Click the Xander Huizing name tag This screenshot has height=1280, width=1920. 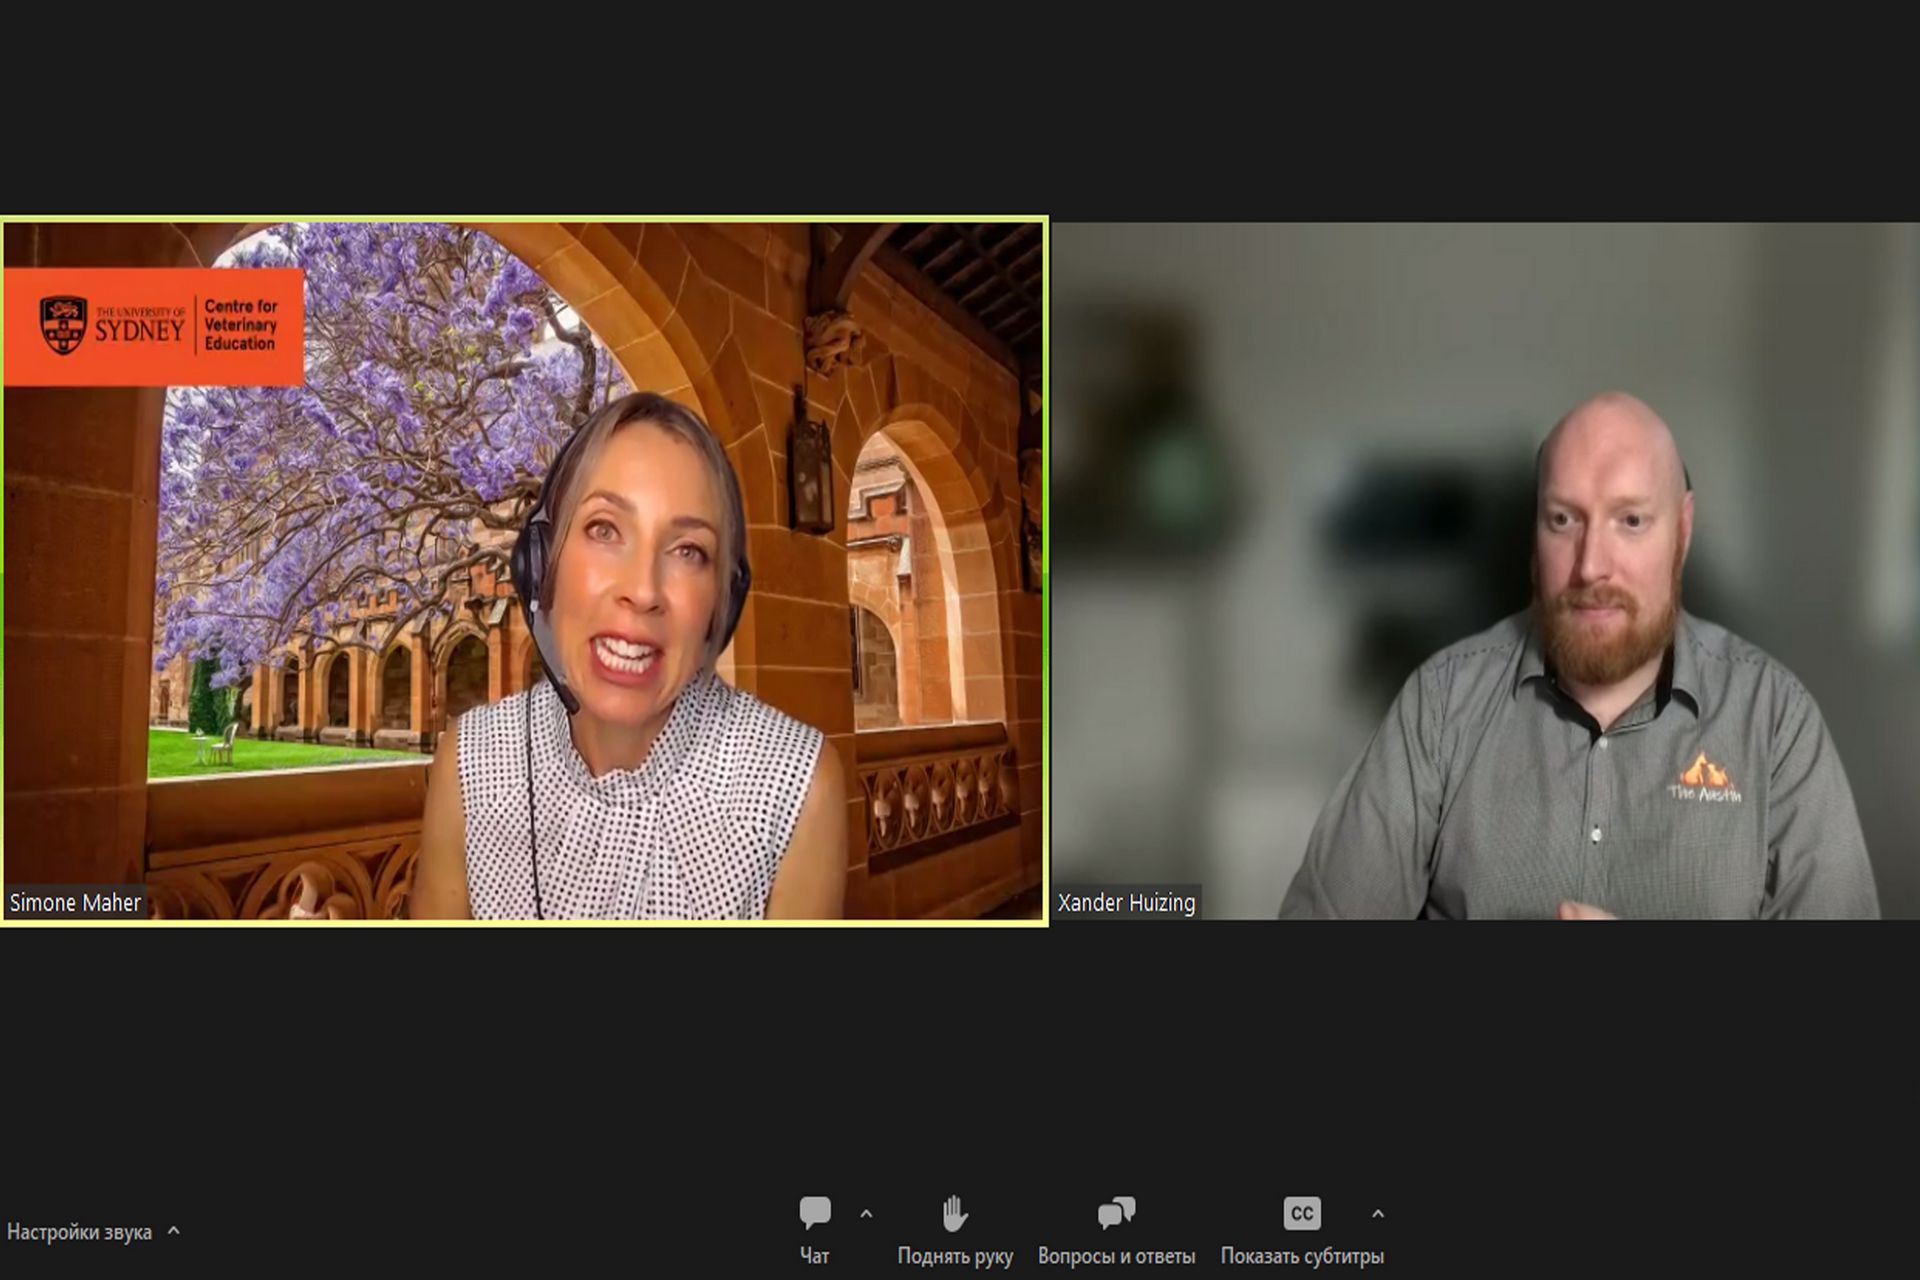click(x=1126, y=902)
